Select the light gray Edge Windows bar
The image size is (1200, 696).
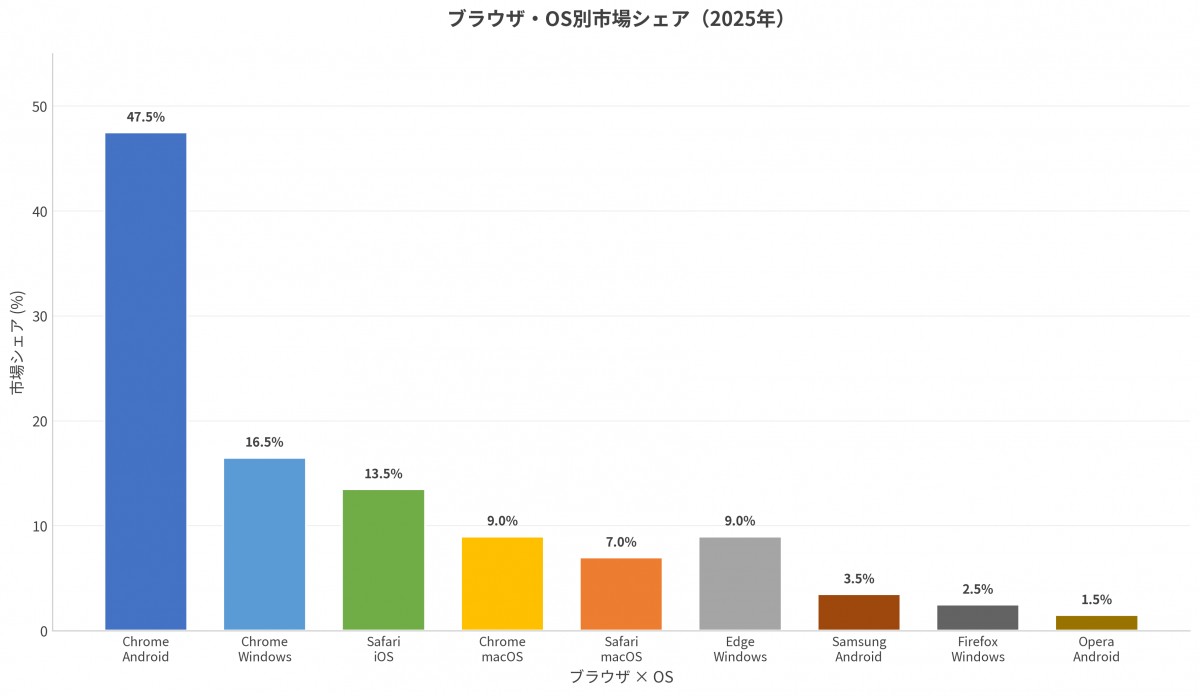pyautogui.click(x=740, y=583)
